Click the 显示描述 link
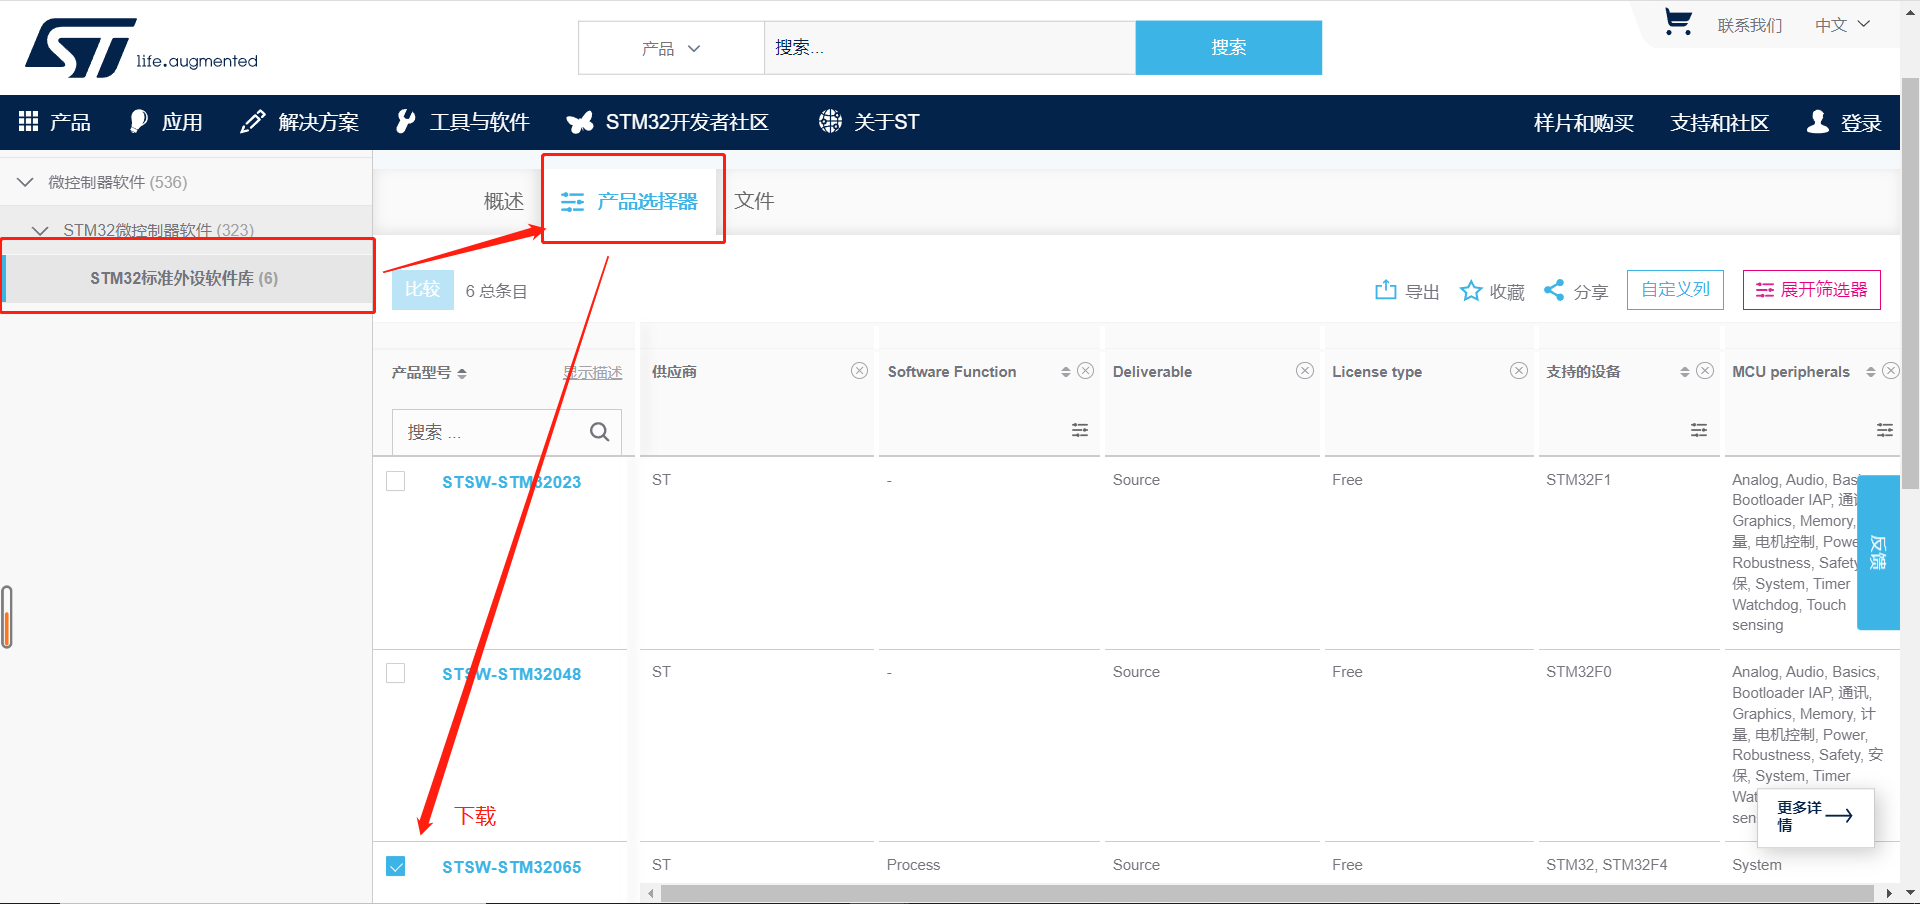The height and width of the screenshot is (904, 1920). pyautogui.click(x=593, y=372)
